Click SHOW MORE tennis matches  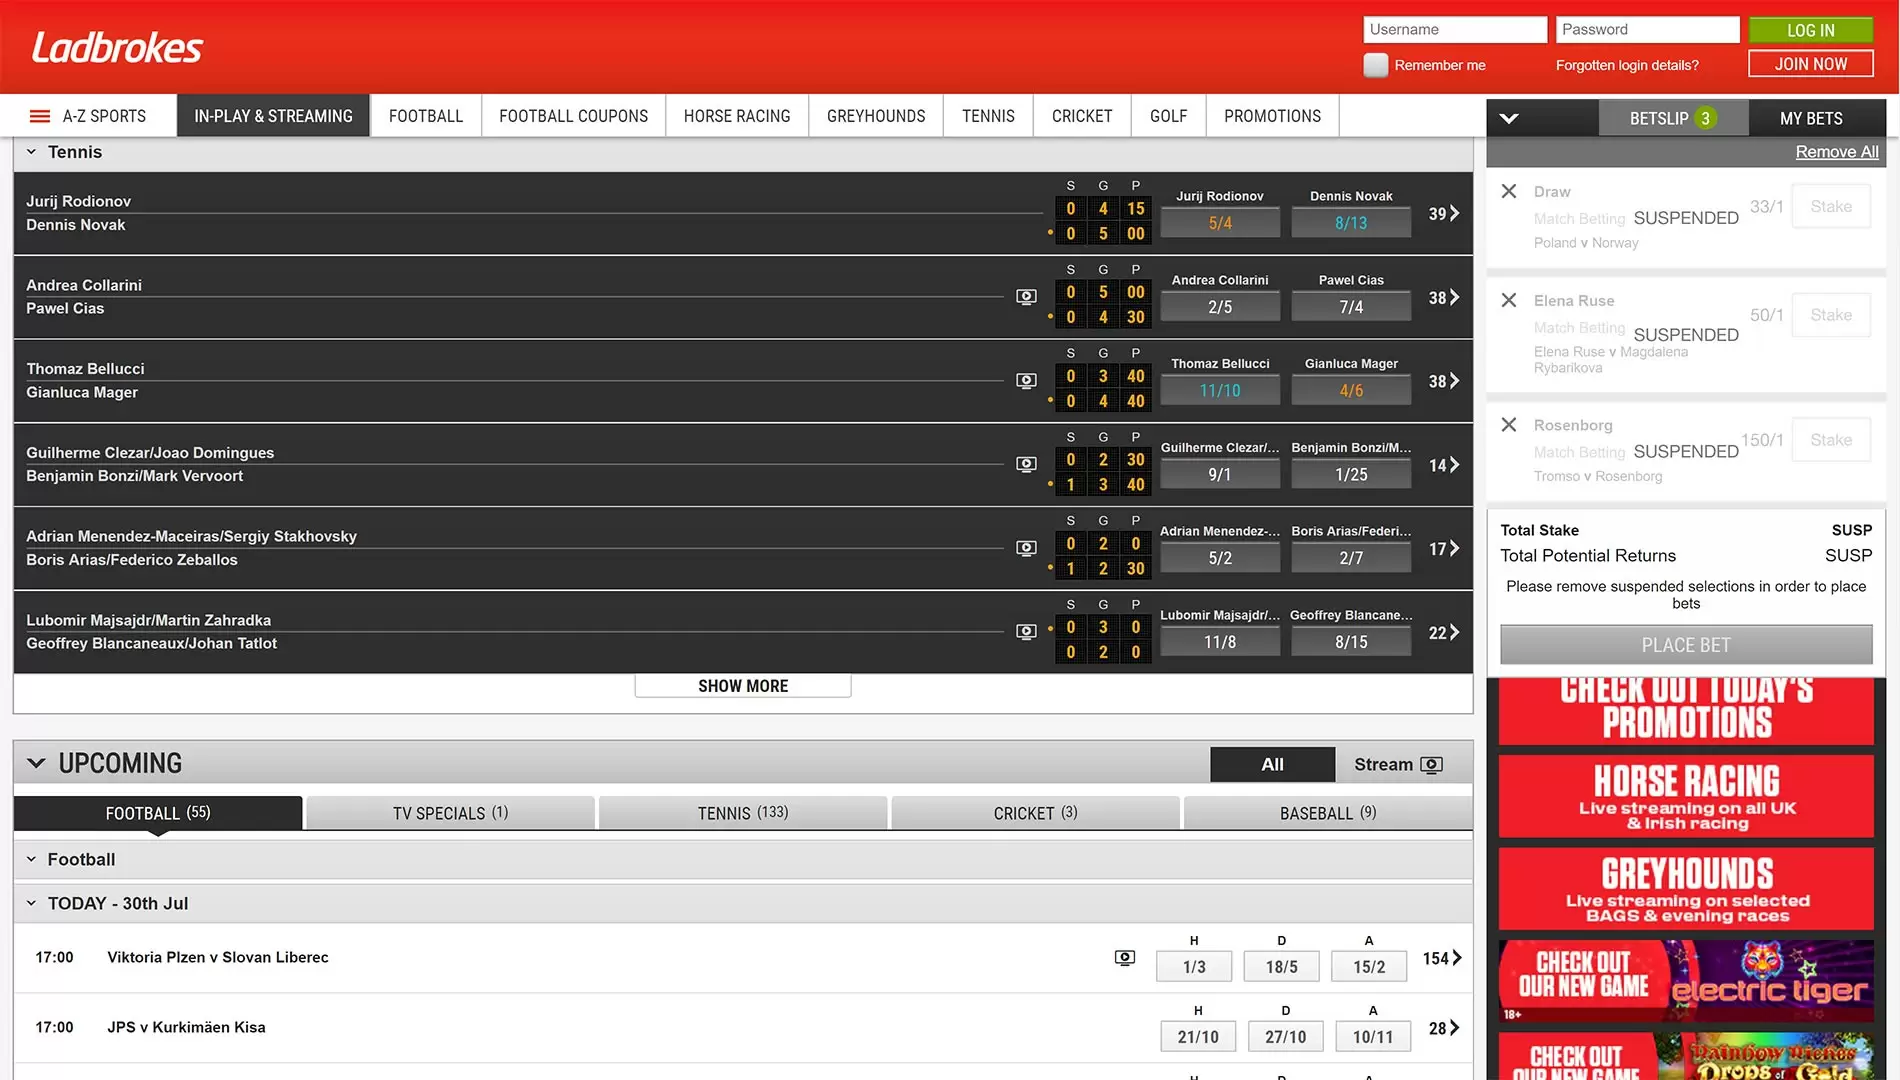[743, 686]
